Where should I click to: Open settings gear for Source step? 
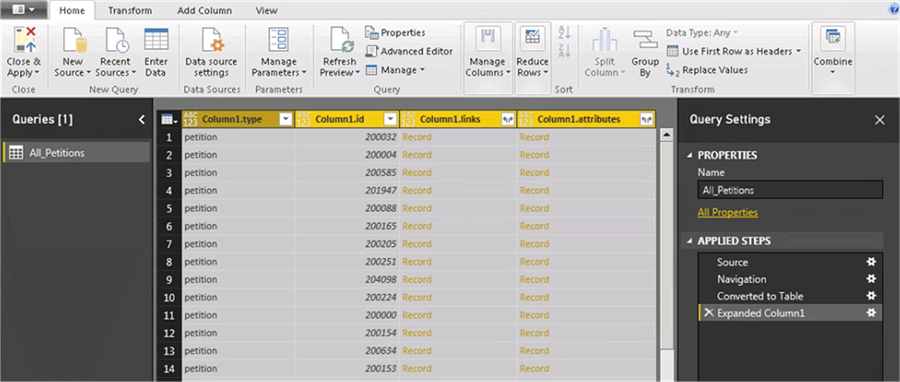tap(871, 262)
